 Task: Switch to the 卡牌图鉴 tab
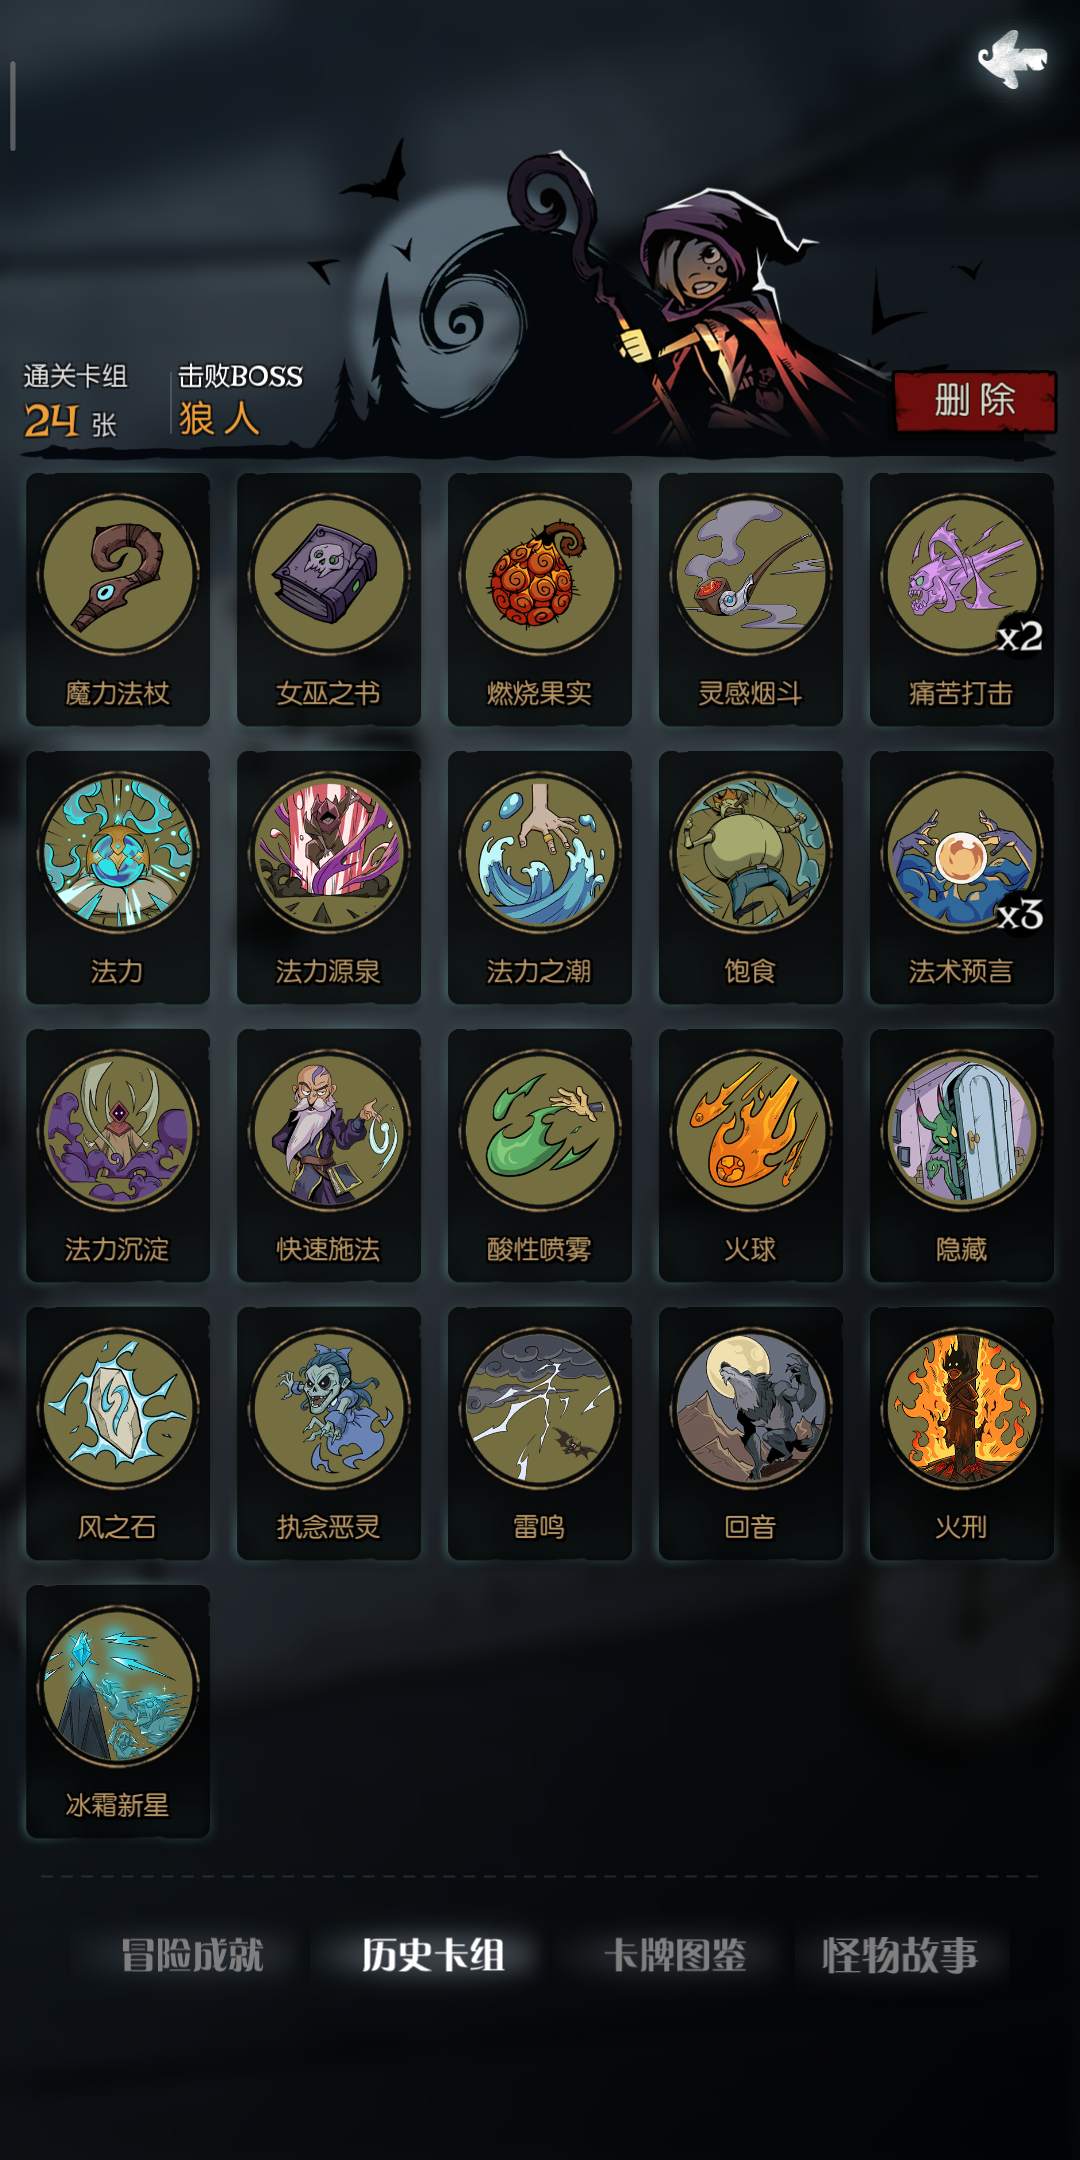676,1955
